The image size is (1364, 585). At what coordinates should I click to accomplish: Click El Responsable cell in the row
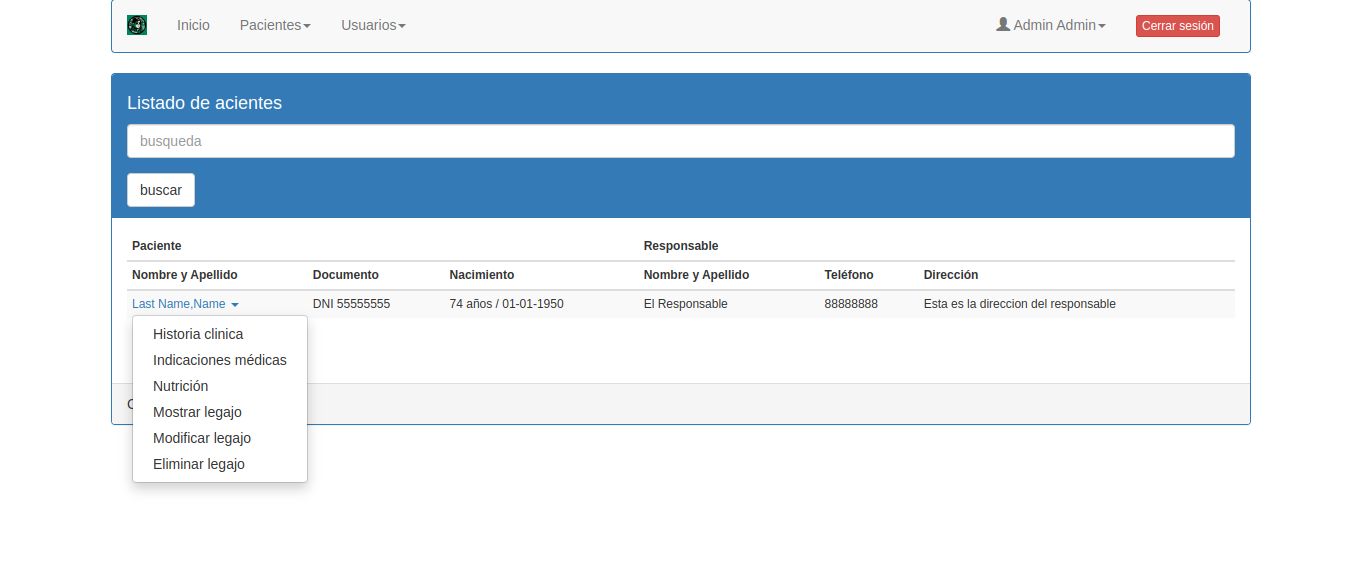point(686,304)
